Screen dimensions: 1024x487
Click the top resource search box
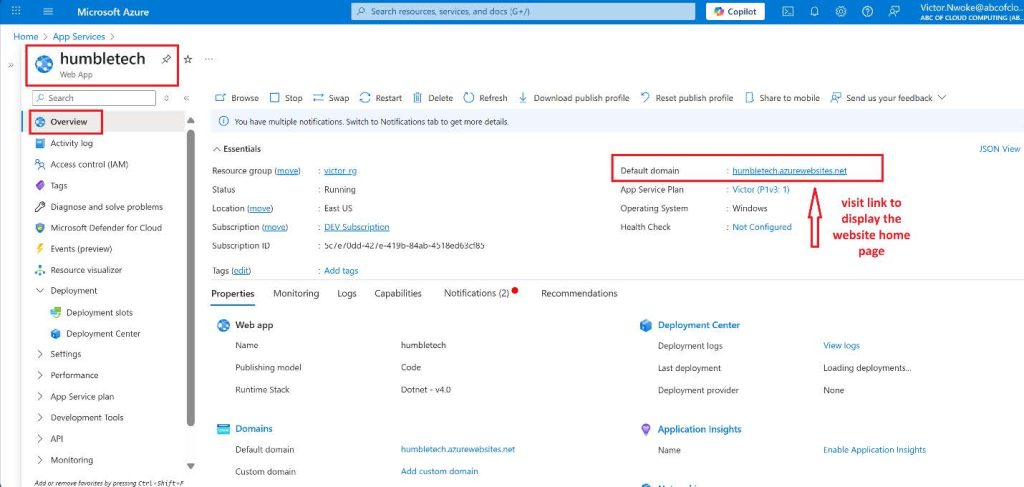pos(523,12)
